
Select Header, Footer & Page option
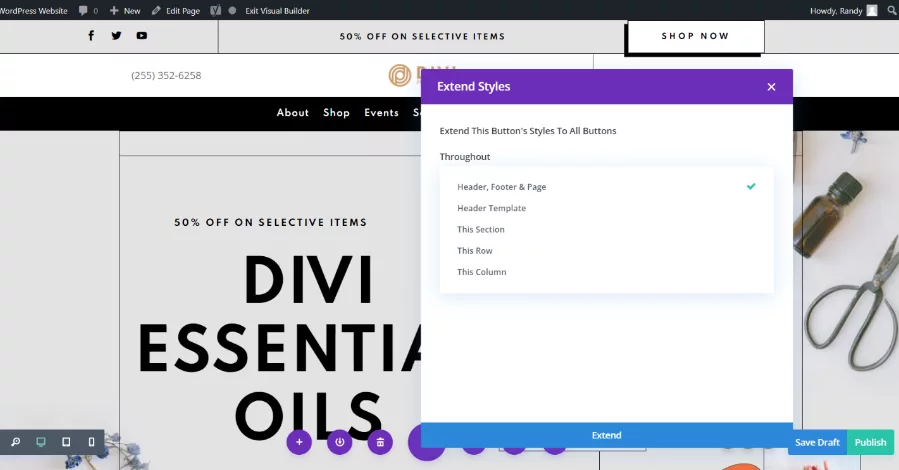point(607,187)
